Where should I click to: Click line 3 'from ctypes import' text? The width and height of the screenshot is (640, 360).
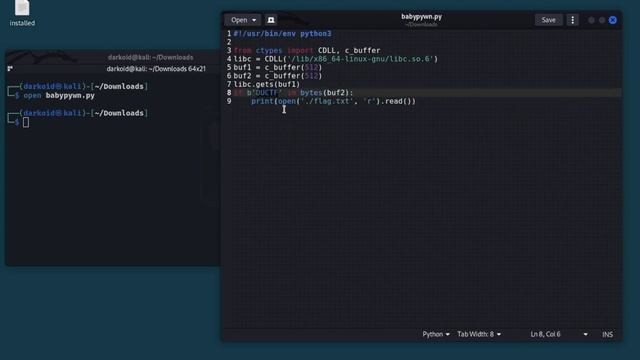coord(273,51)
